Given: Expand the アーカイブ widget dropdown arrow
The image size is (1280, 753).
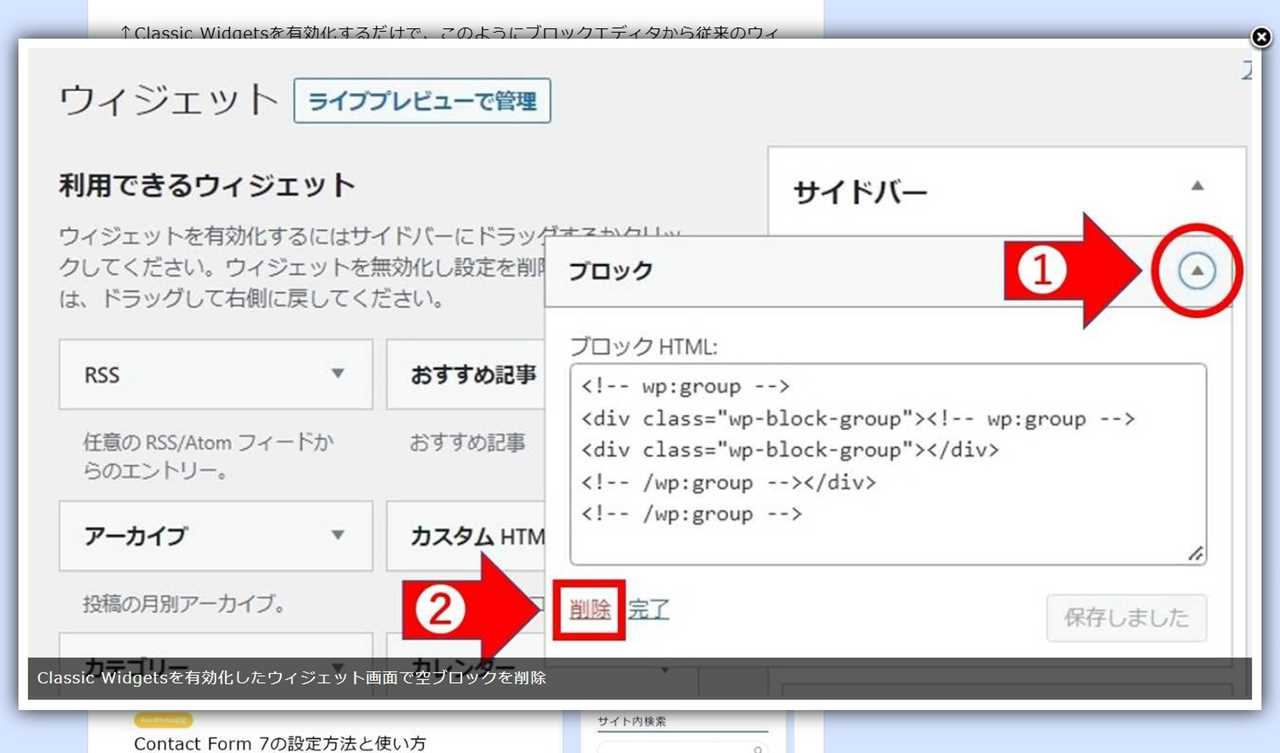Looking at the screenshot, I should click(338, 535).
